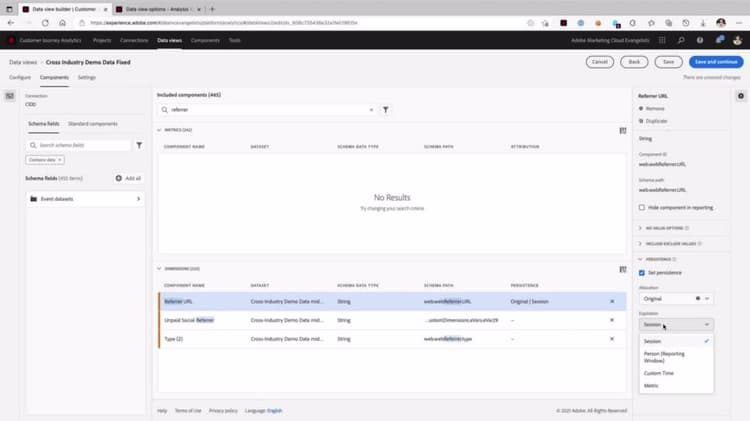This screenshot has height=421, width=750.
Task: Click Remove in the Referrer URL panel
Action: coord(651,109)
